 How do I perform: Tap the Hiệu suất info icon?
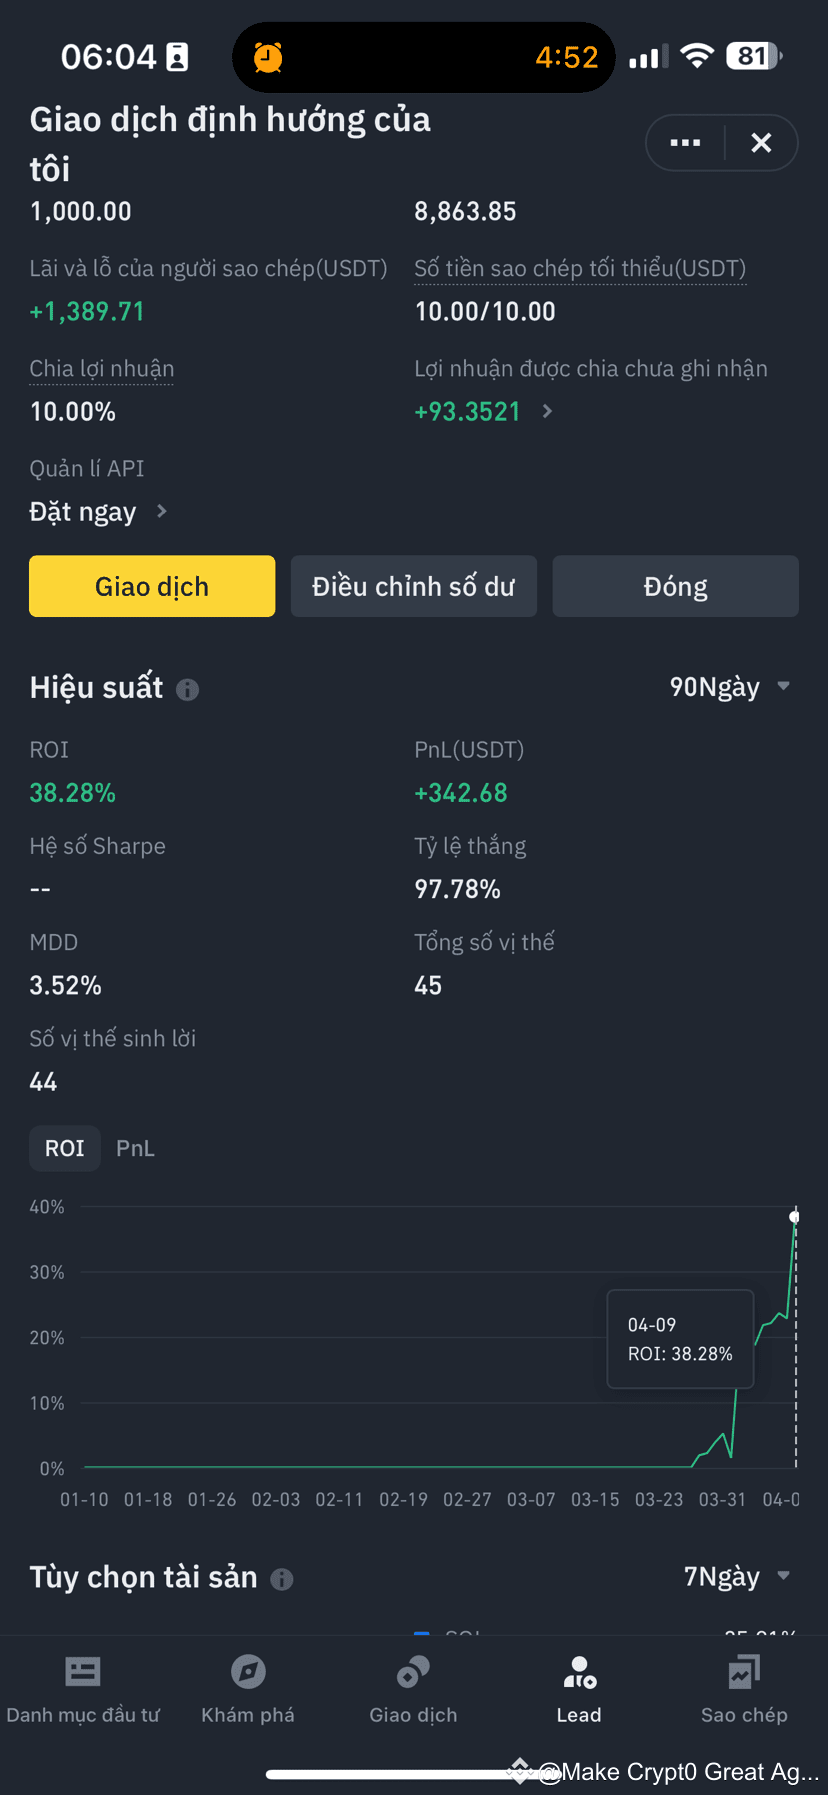[187, 689]
